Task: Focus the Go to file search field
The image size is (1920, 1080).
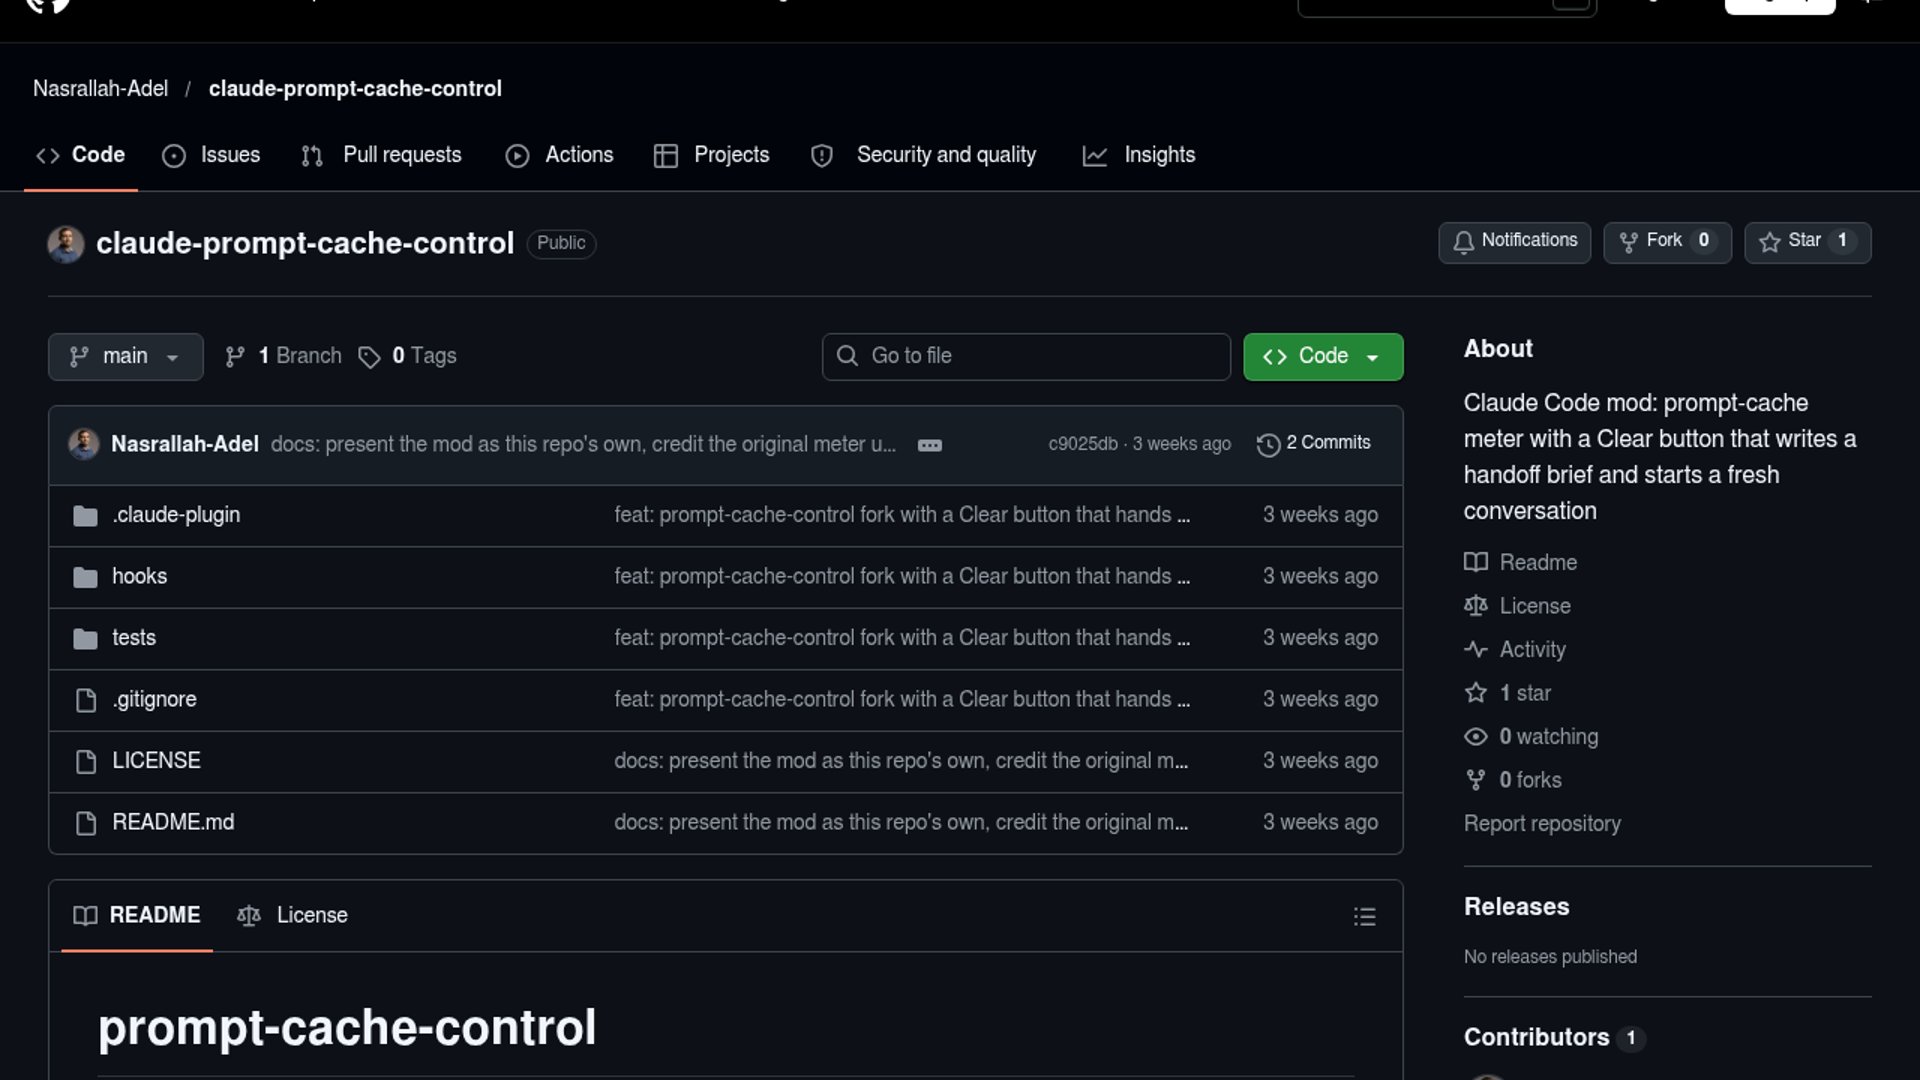Action: (1026, 357)
